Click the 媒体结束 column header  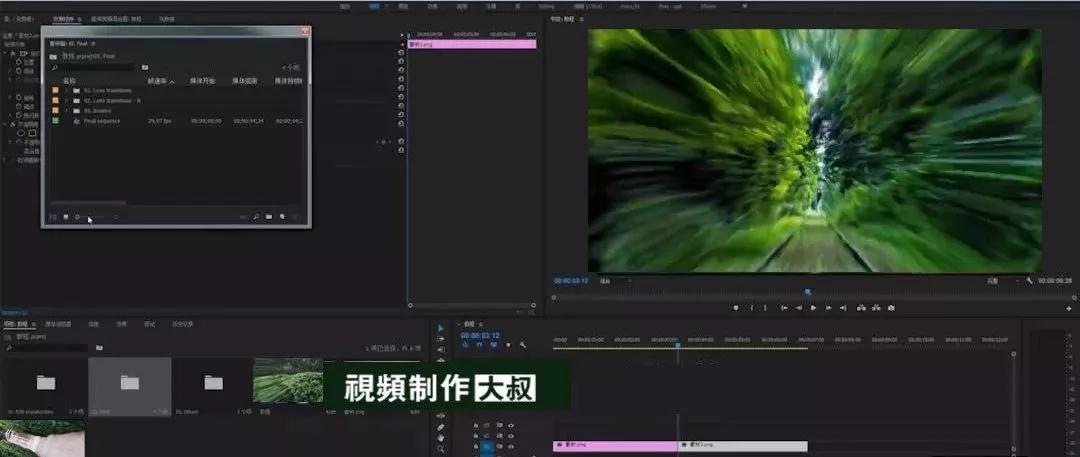point(245,81)
